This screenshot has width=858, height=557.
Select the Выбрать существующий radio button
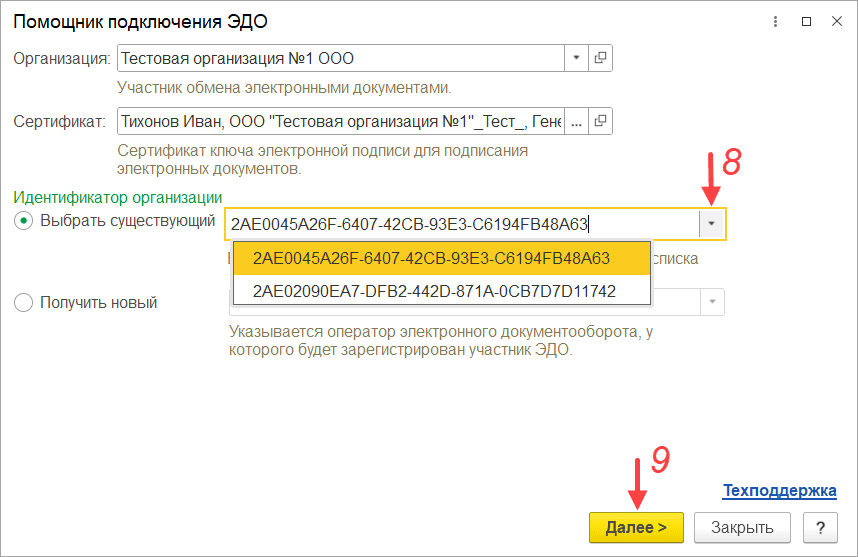point(23,221)
